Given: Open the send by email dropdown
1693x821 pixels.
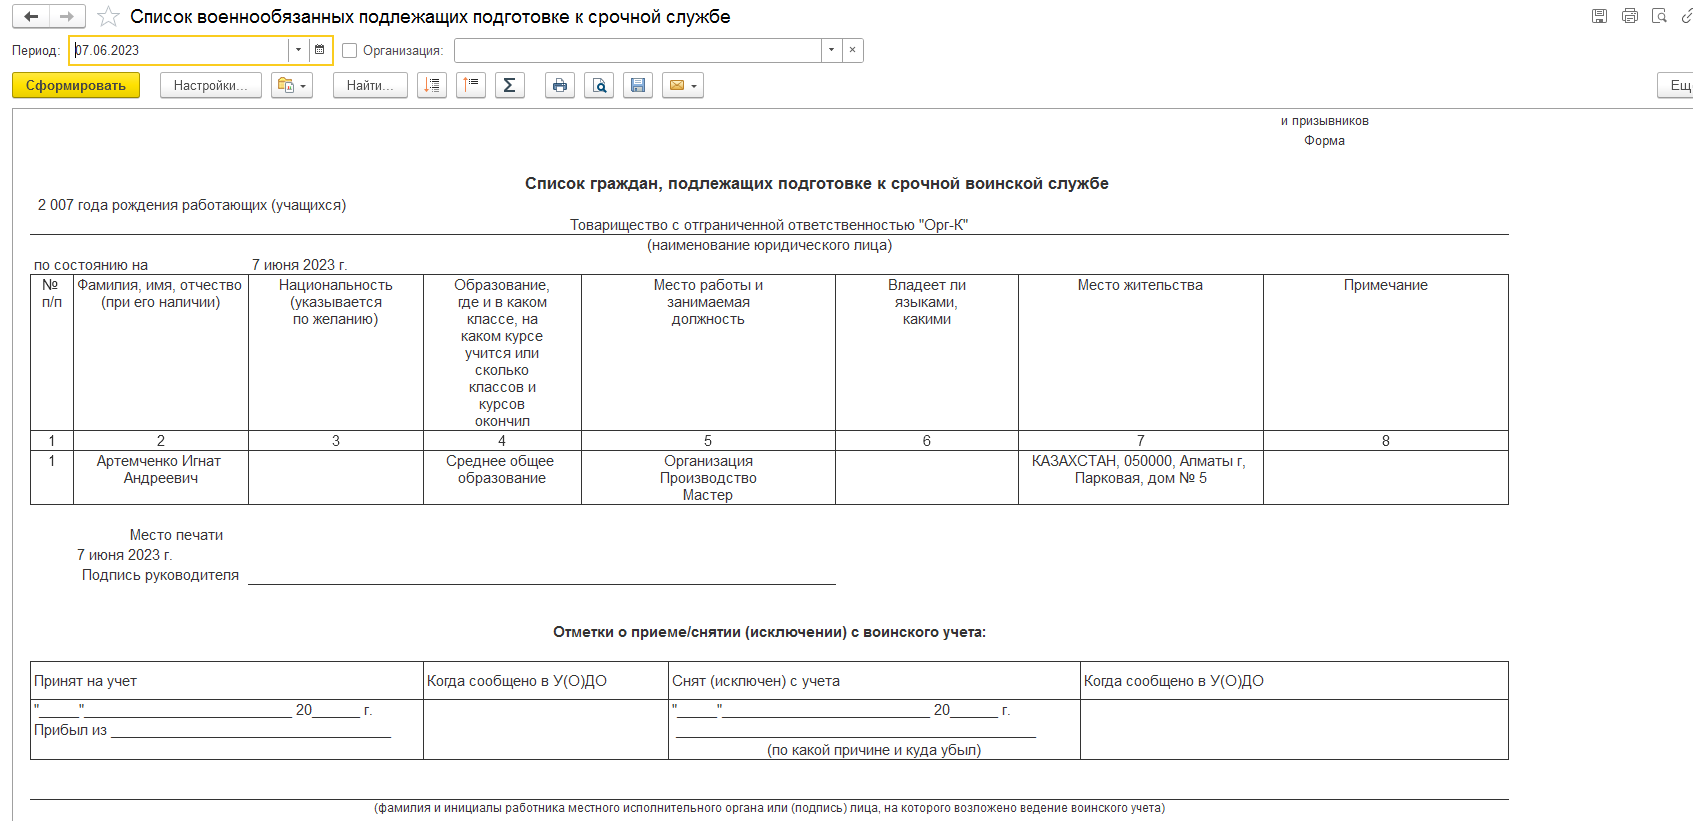Looking at the screenshot, I should (x=683, y=86).
